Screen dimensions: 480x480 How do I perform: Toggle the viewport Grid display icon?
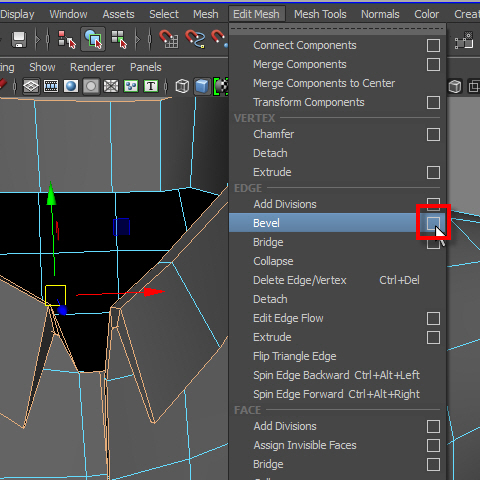pos(31,86)
